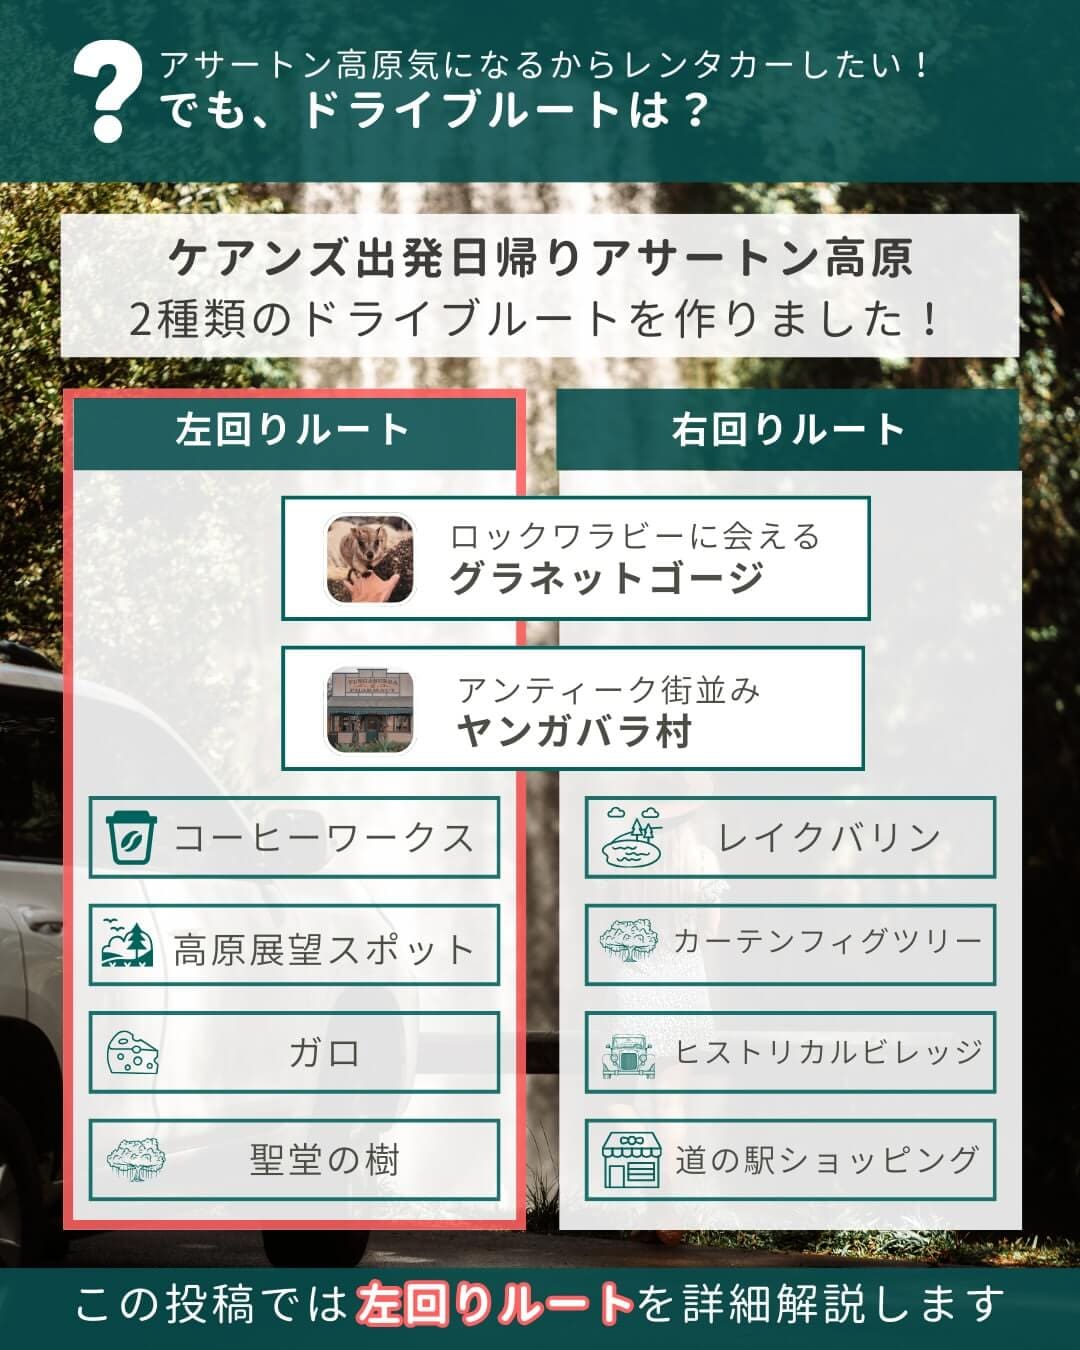Viewport: 1080px width, 1350px height.
Task: Click the fig tree icon beside 聖堂の樹
Action: 135,1160
